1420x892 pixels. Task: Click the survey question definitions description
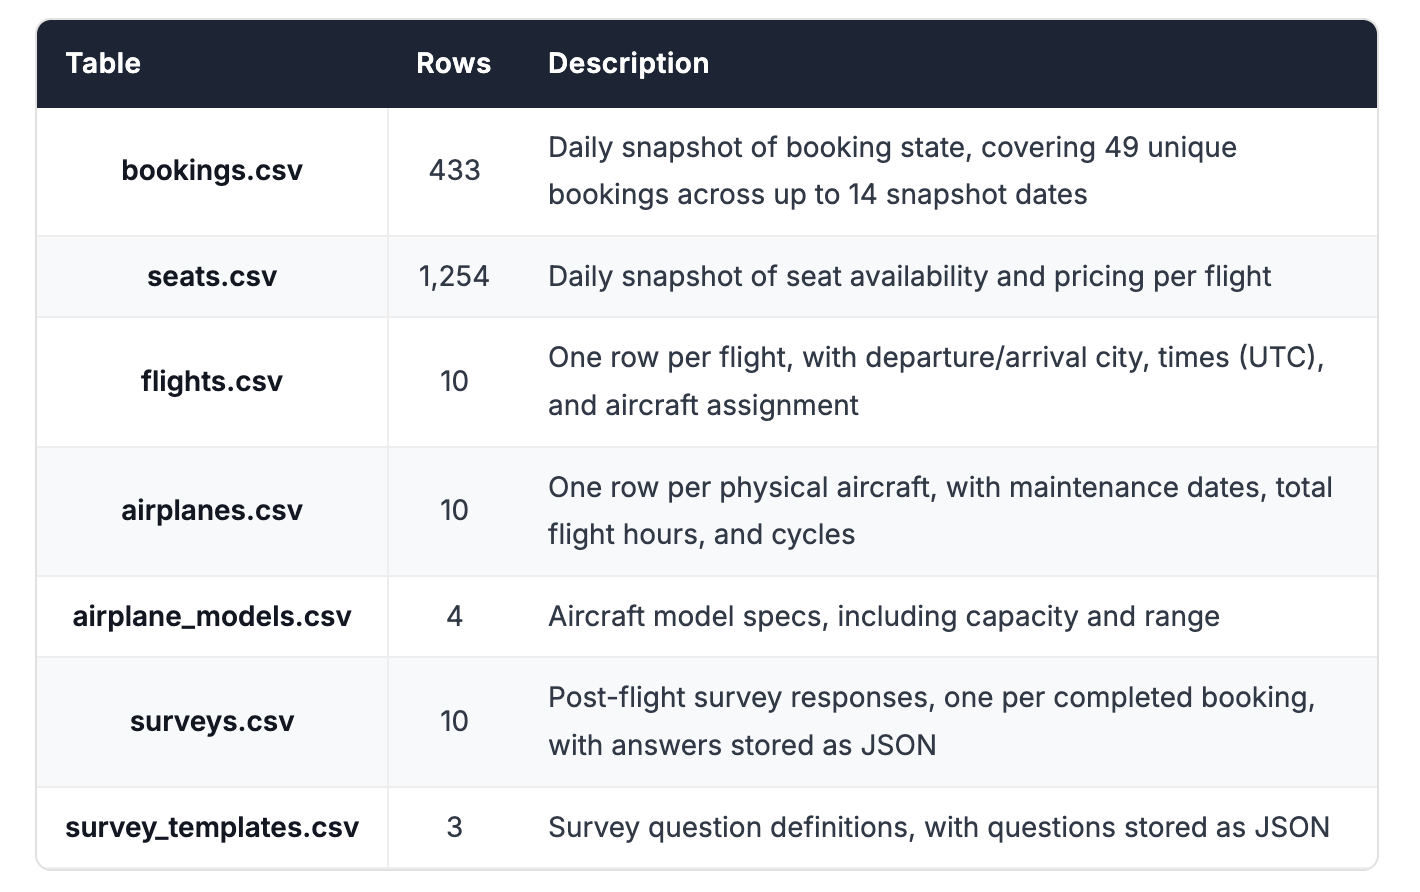point(938,827)
